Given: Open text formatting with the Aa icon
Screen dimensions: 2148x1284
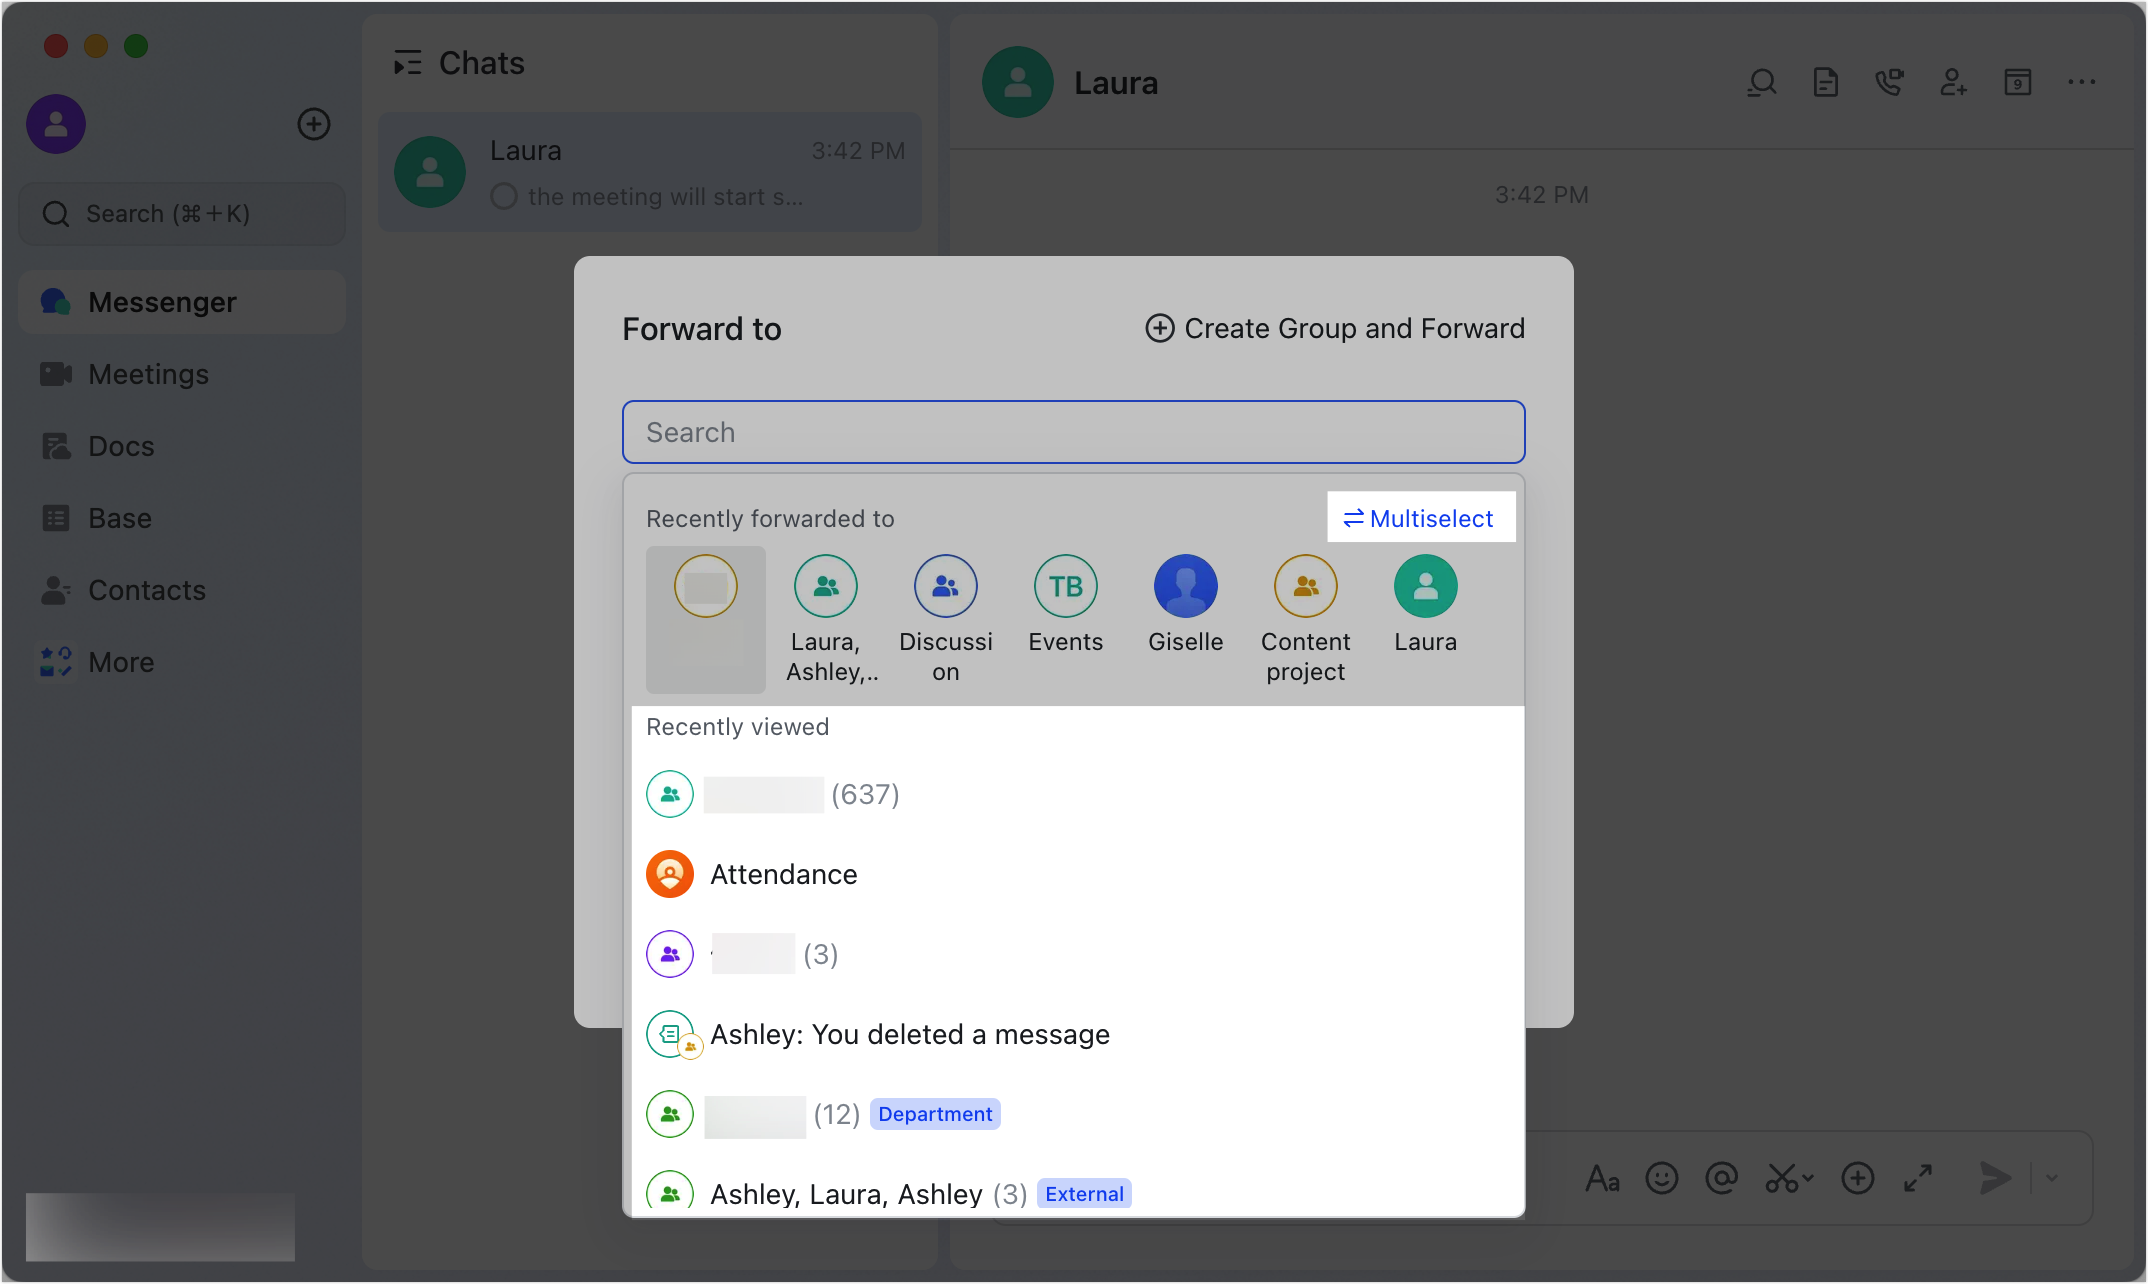Looking at the screenshot, I should [1602, 1178].
